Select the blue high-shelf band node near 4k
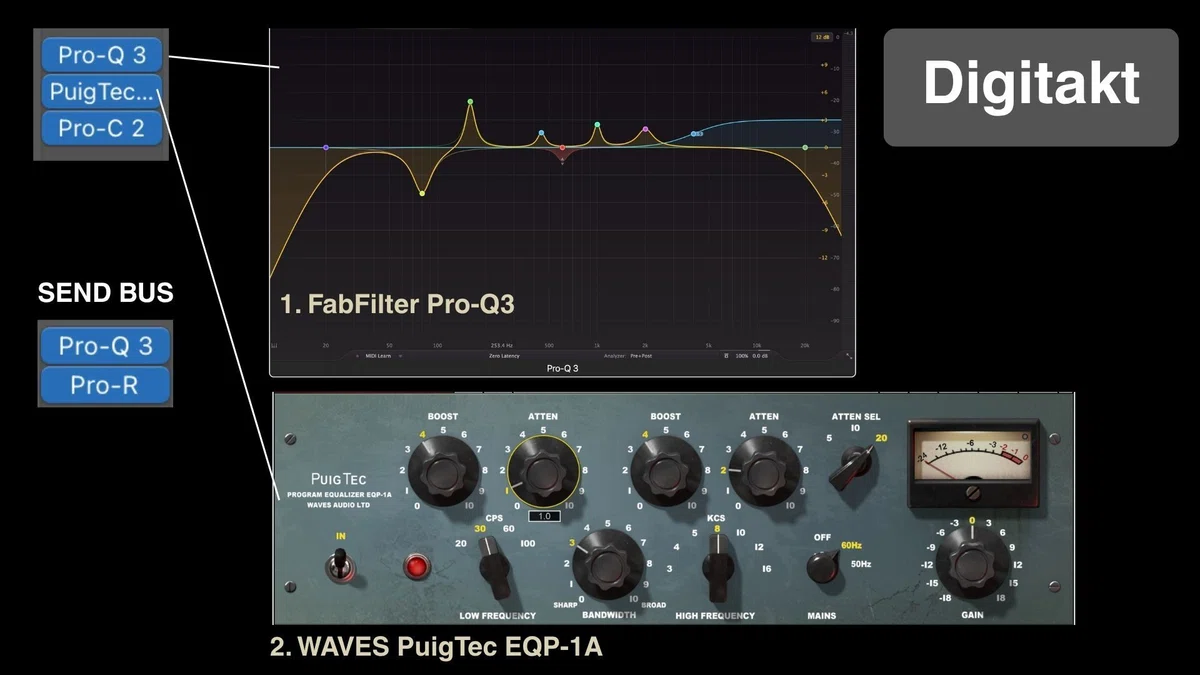 694,133
